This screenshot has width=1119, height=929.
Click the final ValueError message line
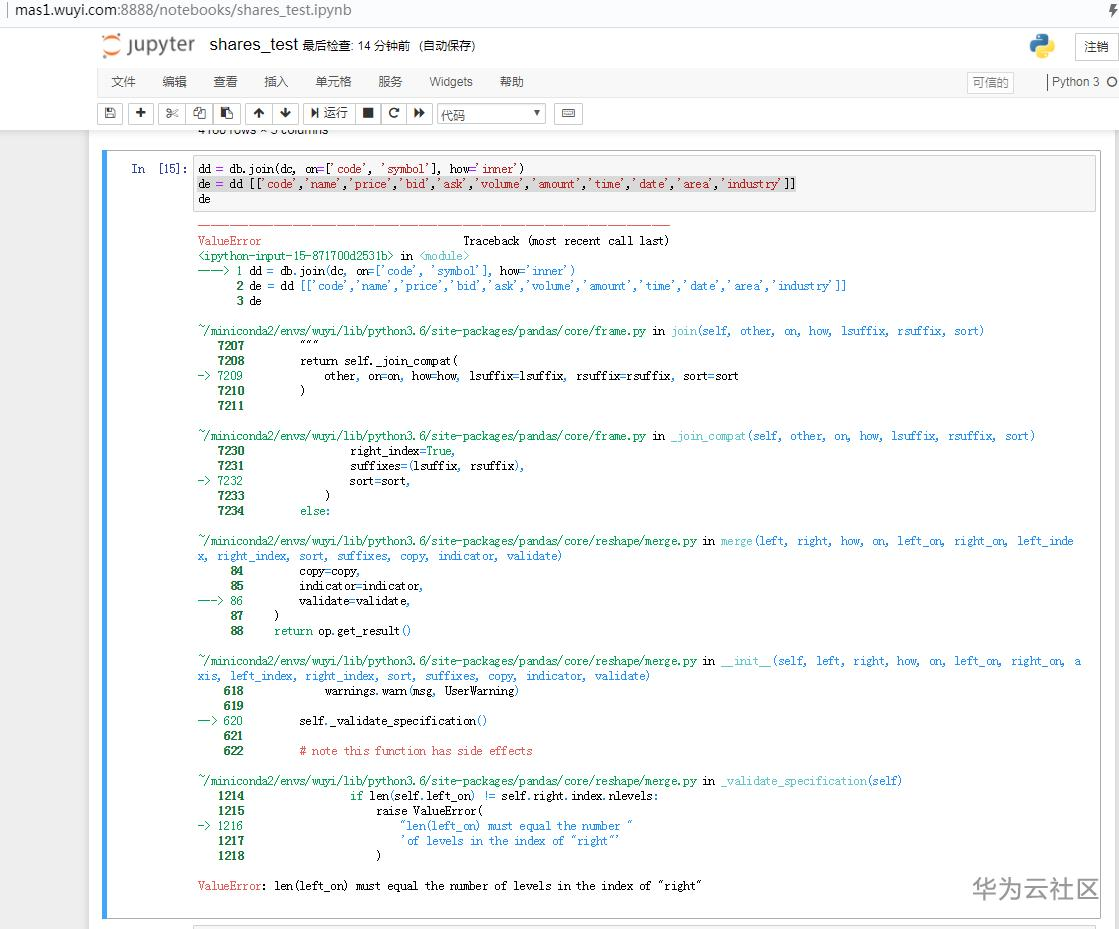450,886
